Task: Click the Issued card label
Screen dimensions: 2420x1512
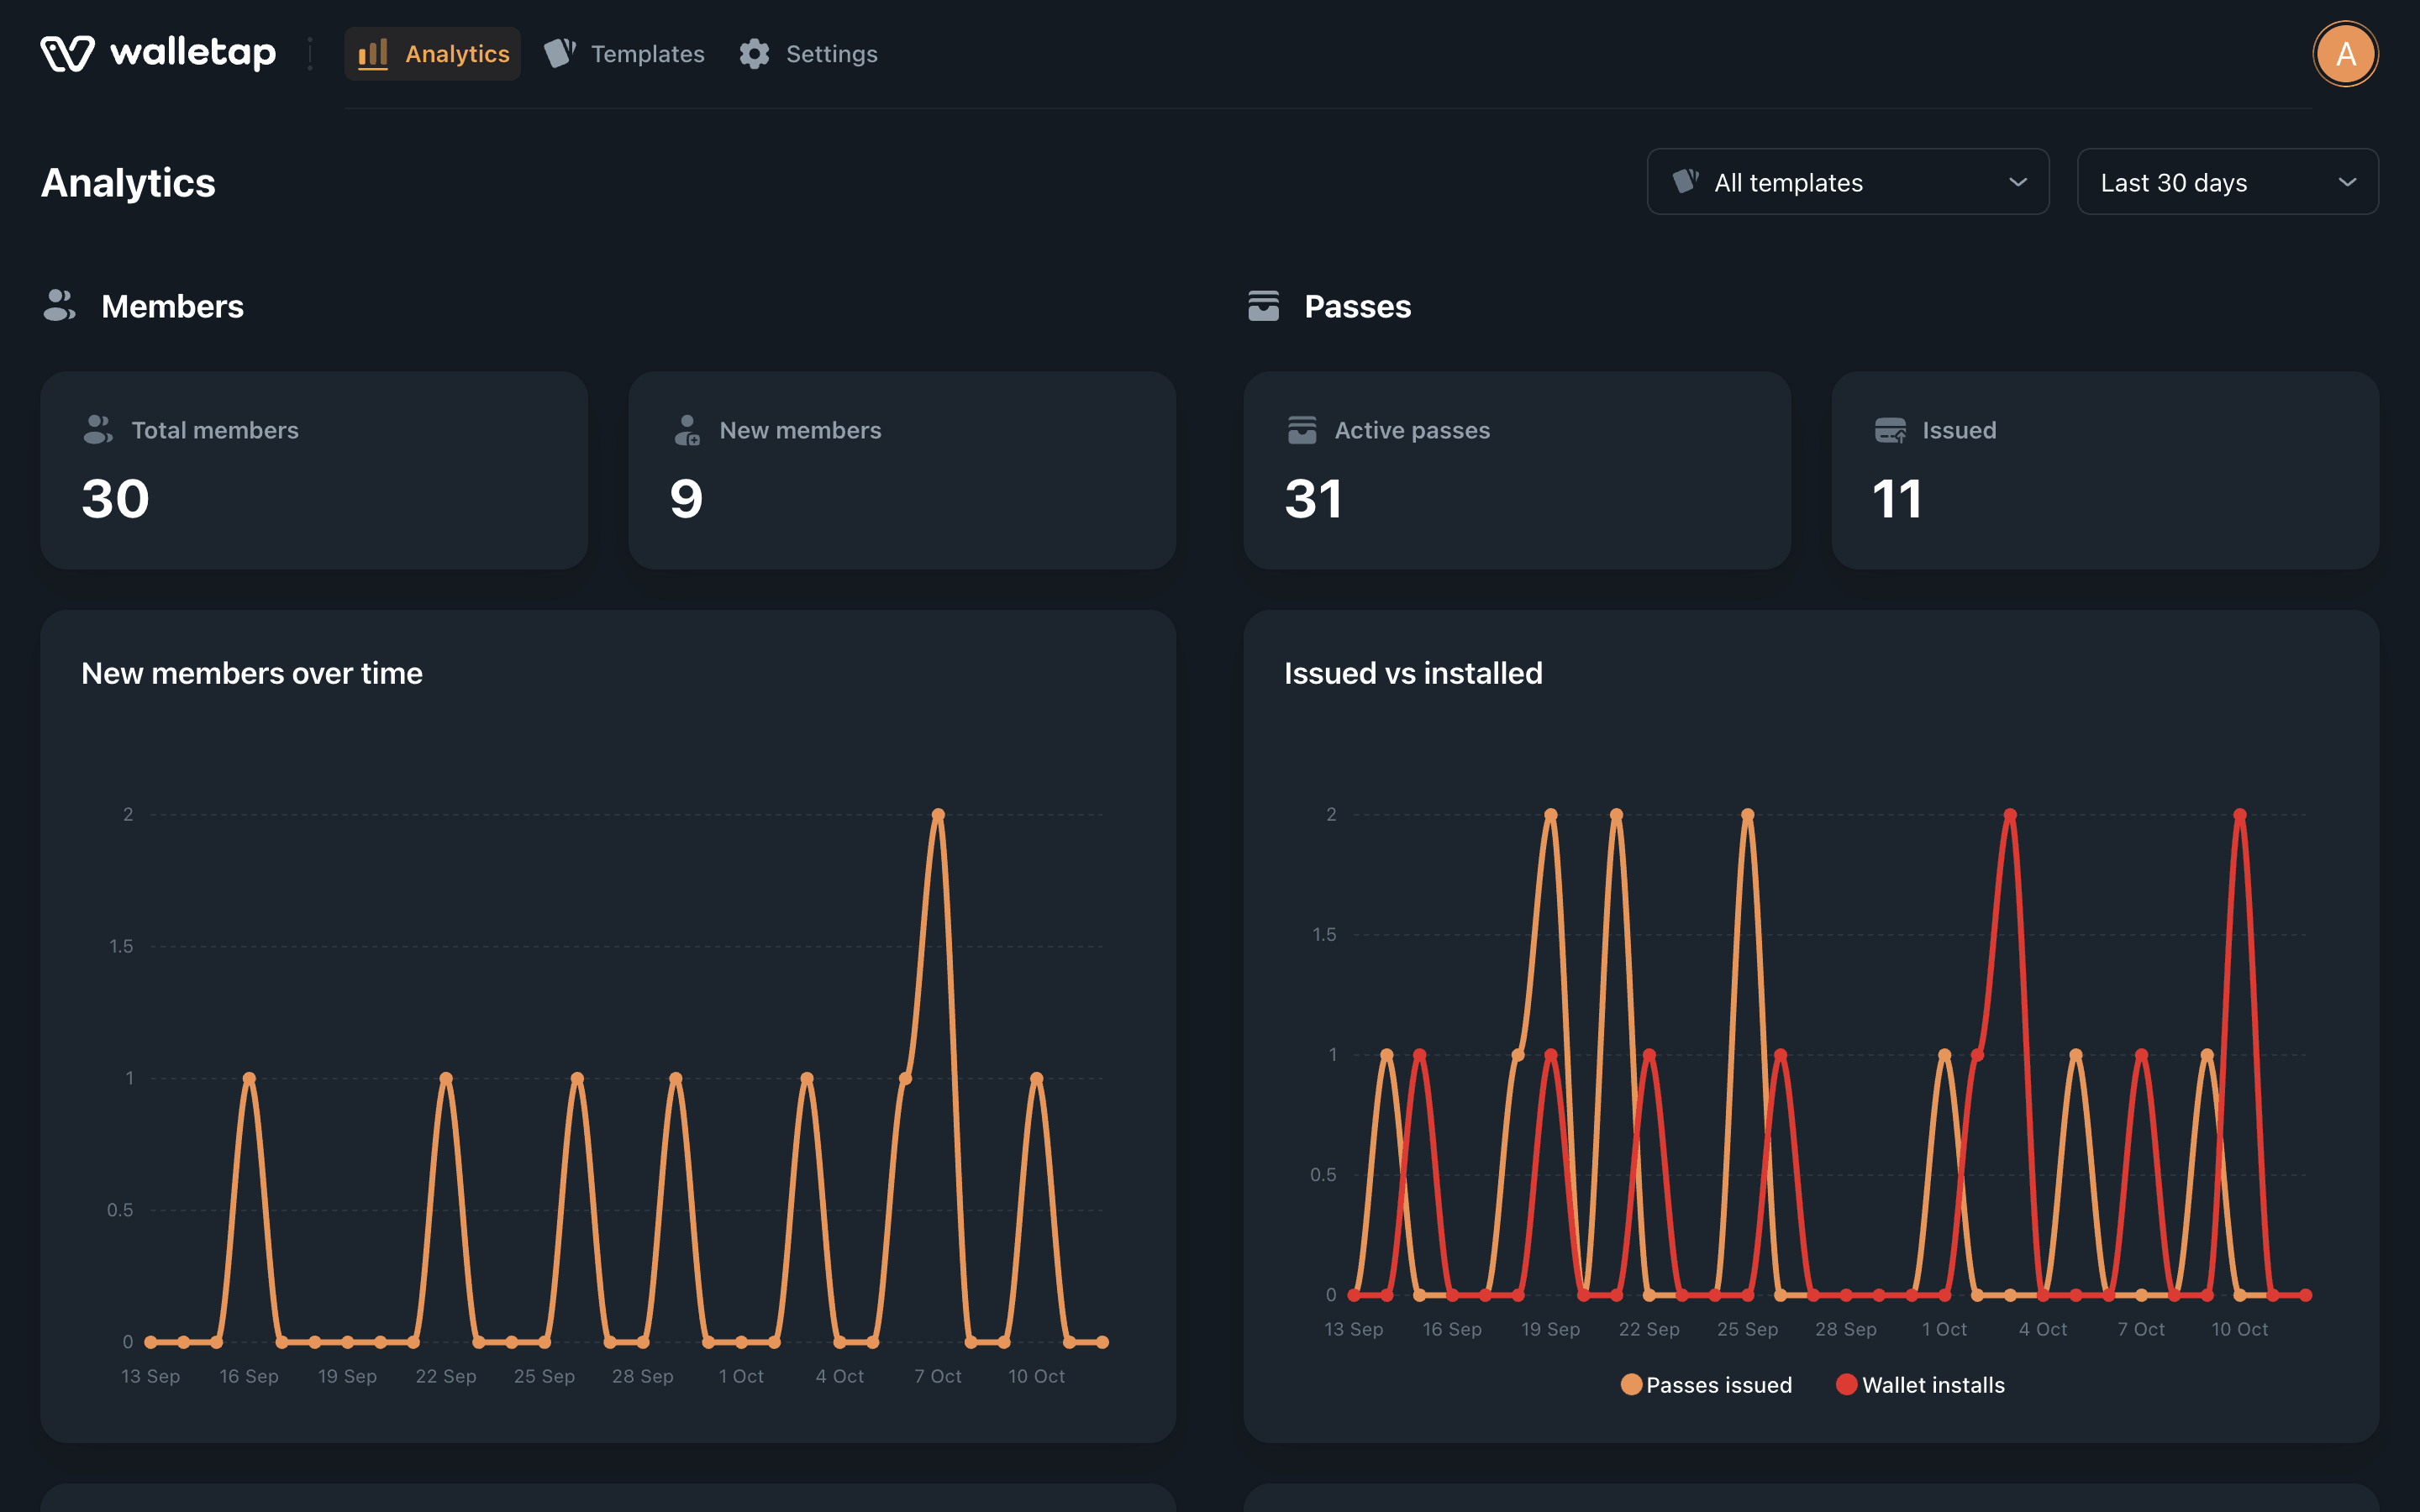Action: click(x=1959, y=430)
